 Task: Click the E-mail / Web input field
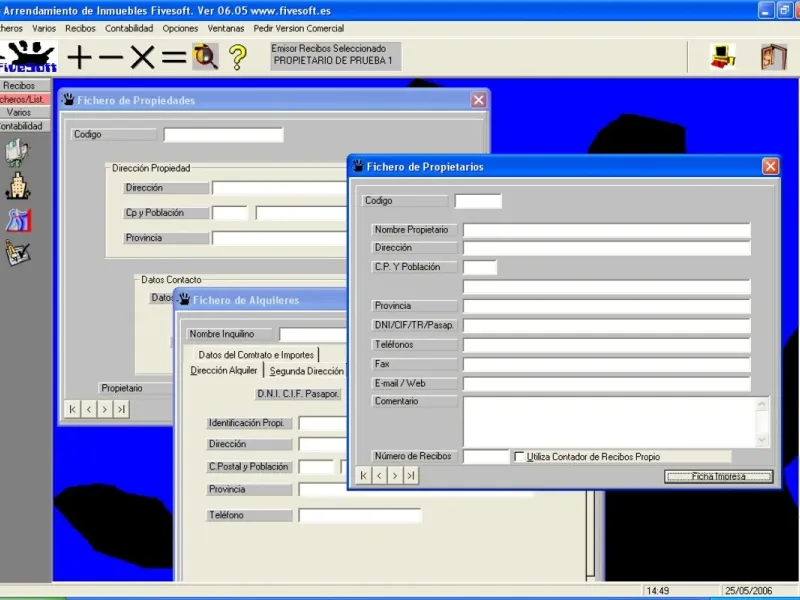pyautogui.click(x=607, y=384)
